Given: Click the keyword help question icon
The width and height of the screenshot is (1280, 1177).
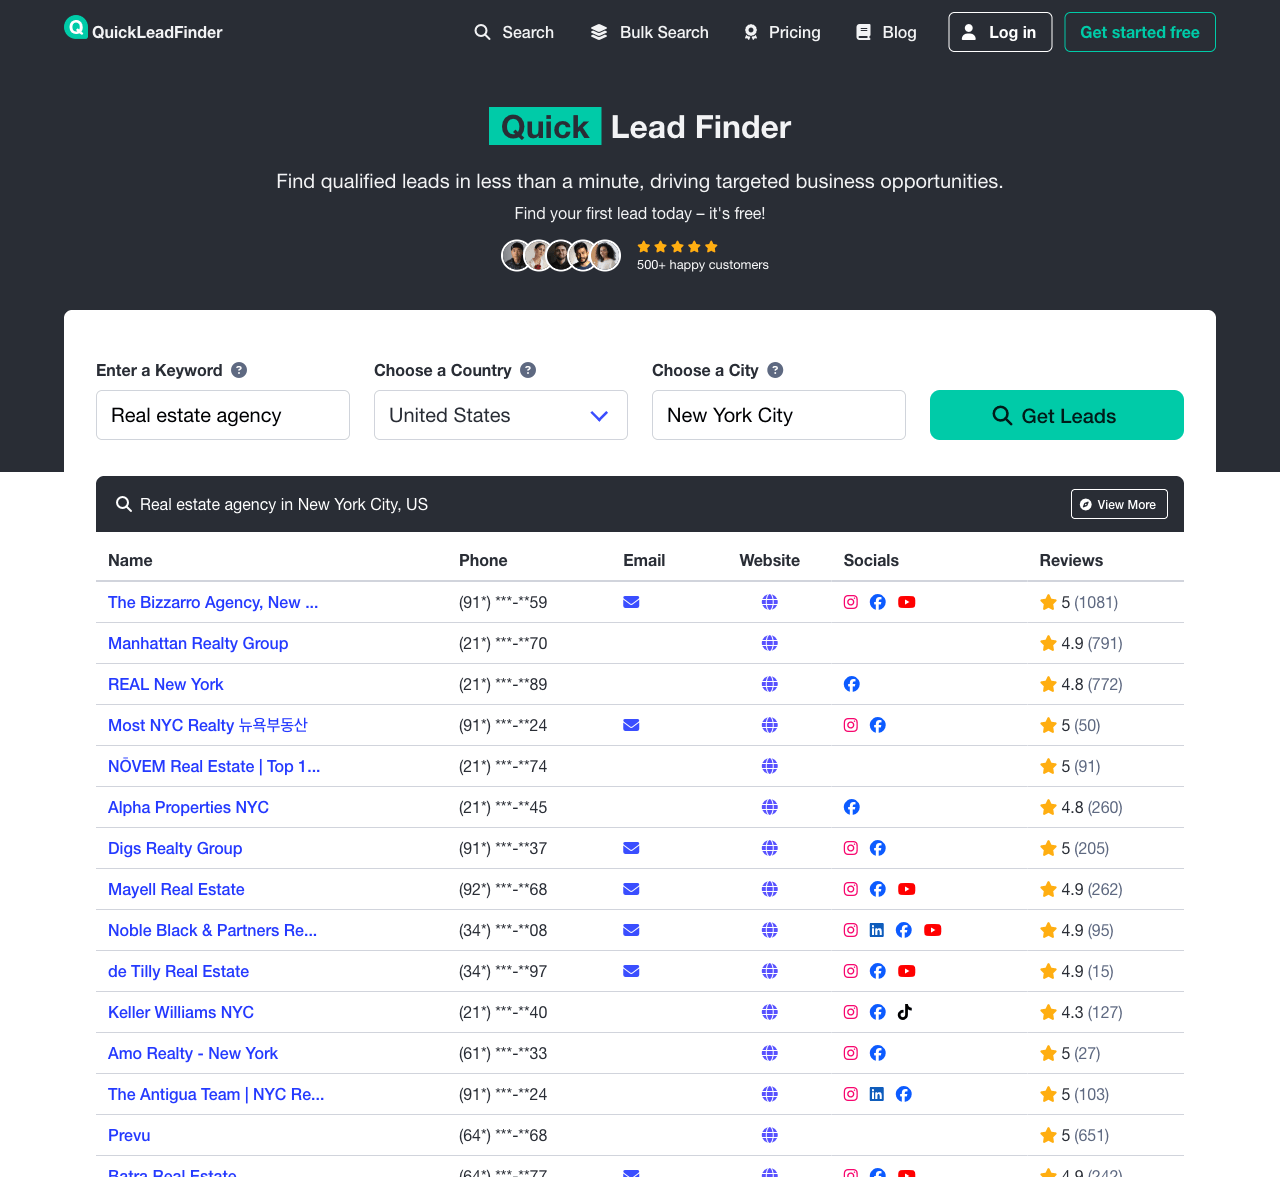Looking at the screenshot, I should (239, 370).
